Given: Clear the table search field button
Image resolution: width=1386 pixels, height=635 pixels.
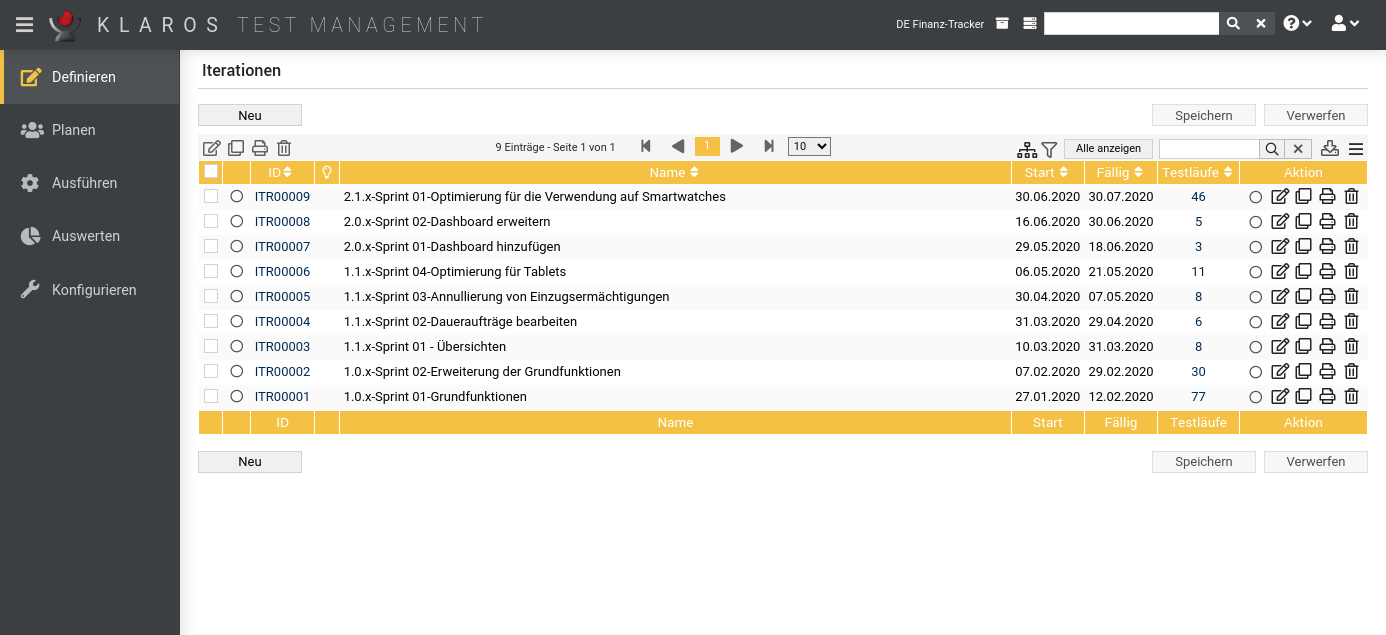Looking at the screenshot, I should [x=1298, y=148].
